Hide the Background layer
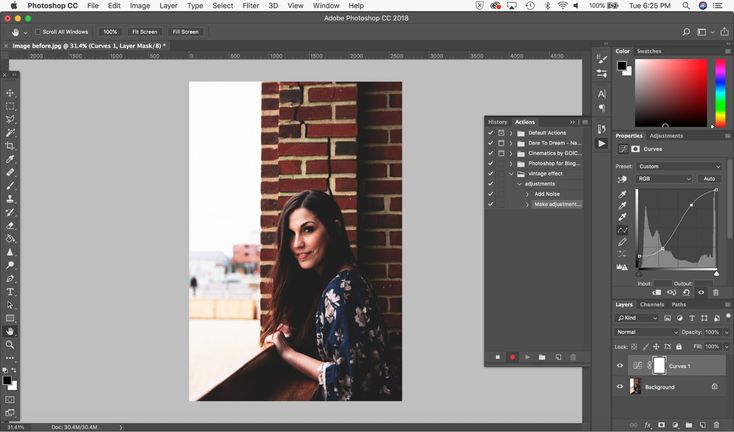The image size is (734, 432). pyautogui.click(x=620, y=387)
